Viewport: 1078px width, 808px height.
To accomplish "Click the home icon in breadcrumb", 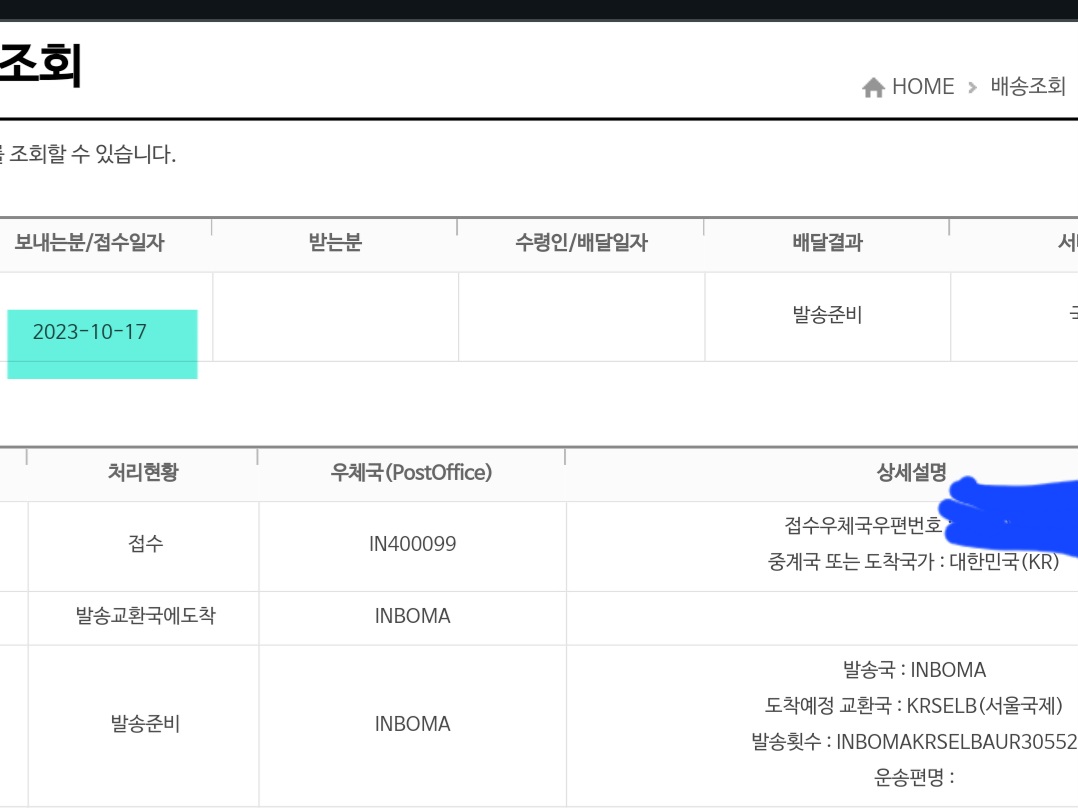I will (x=873, y=88).
